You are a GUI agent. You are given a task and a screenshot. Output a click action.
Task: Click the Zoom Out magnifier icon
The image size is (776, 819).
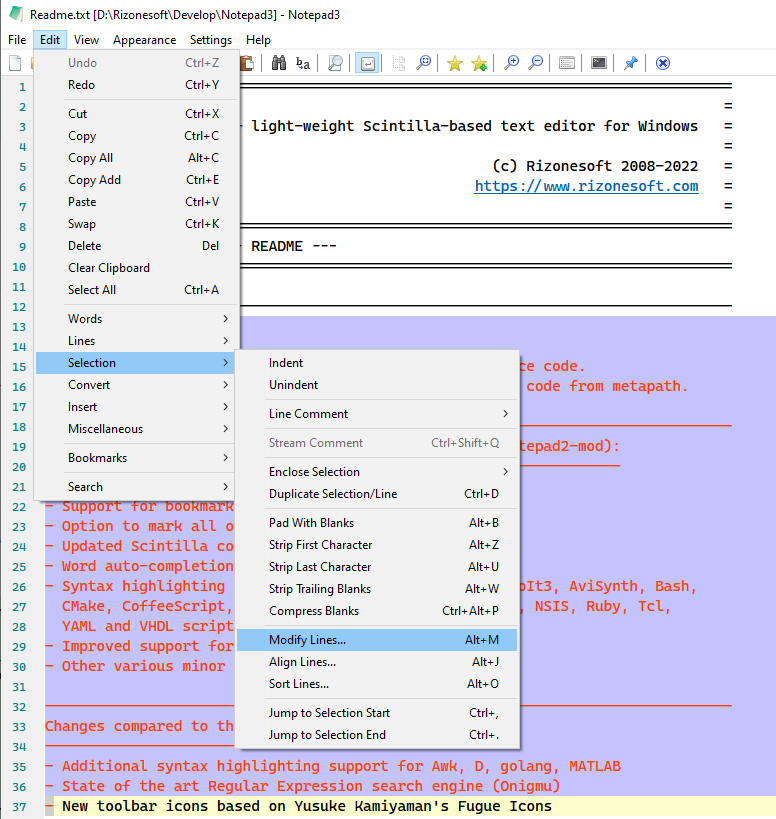(535, 63)
